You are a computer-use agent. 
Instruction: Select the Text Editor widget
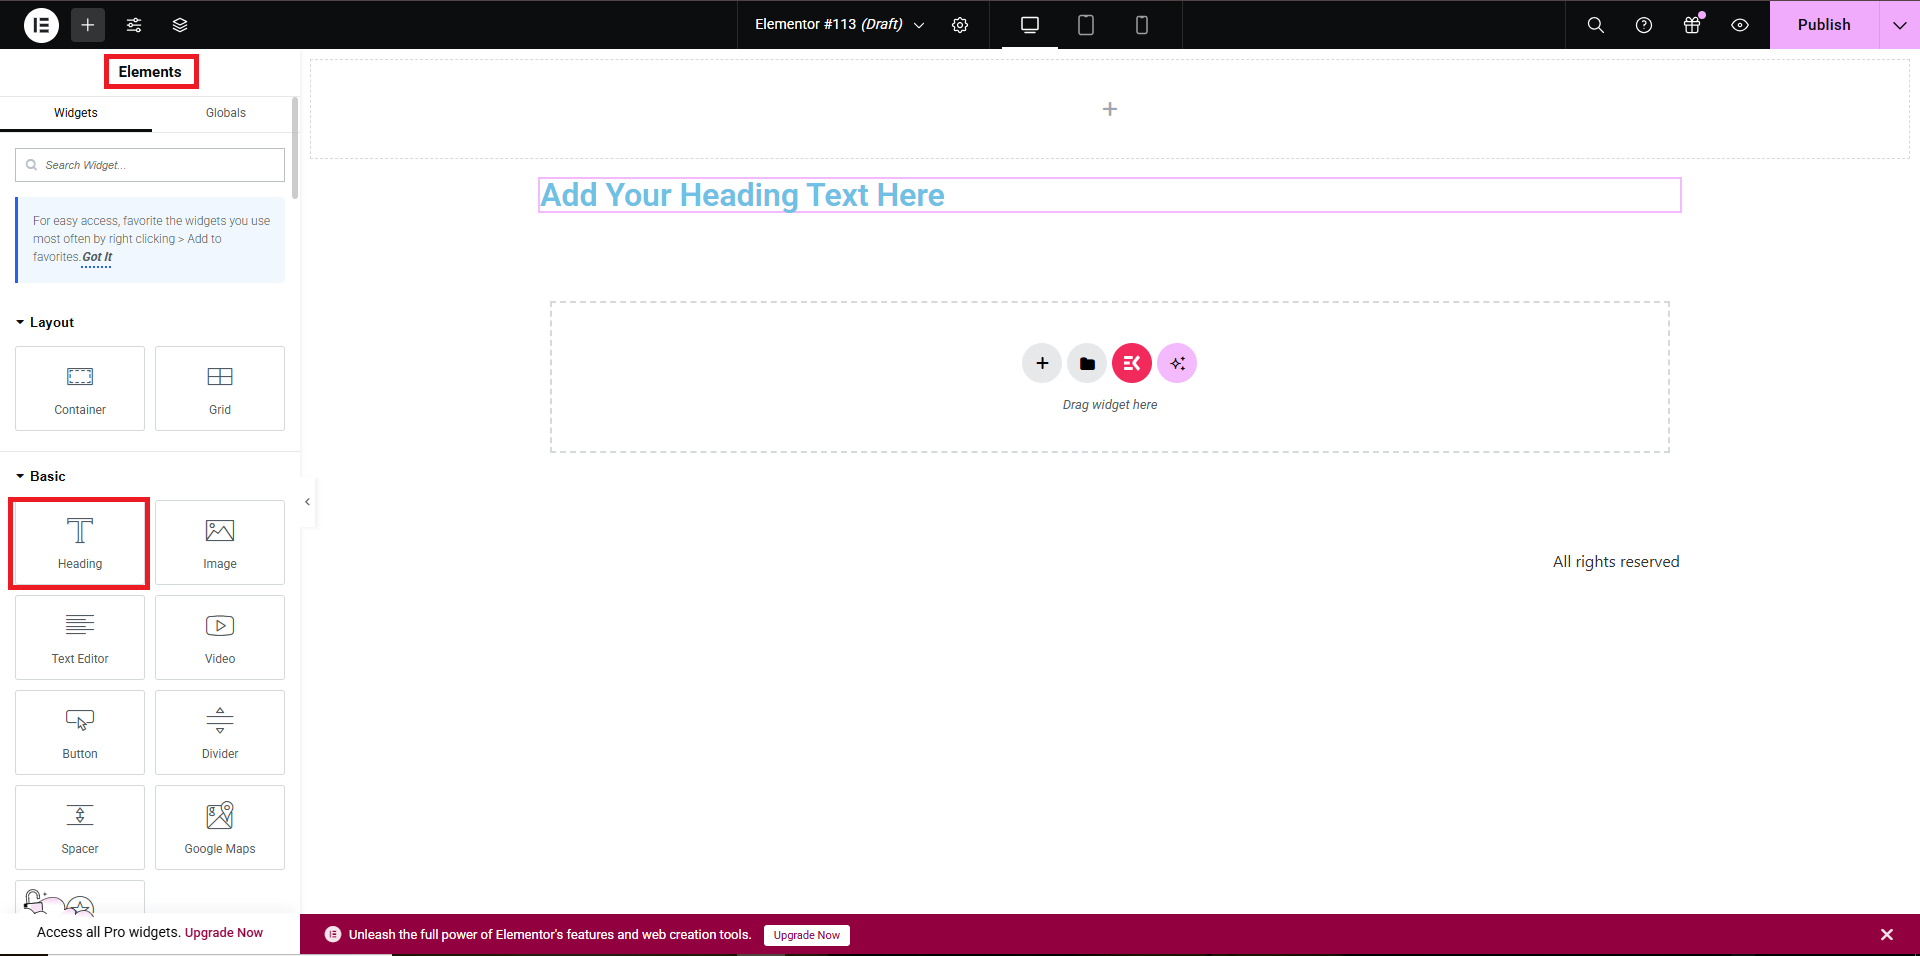(x=80, y=638)
